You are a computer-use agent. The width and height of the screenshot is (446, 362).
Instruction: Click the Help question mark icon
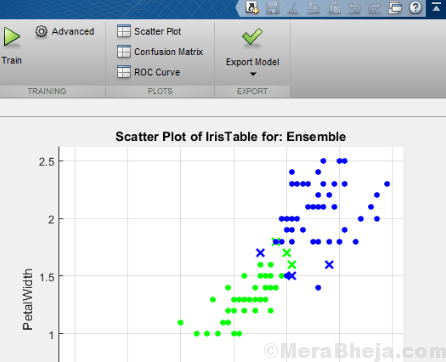click(415, 7)
